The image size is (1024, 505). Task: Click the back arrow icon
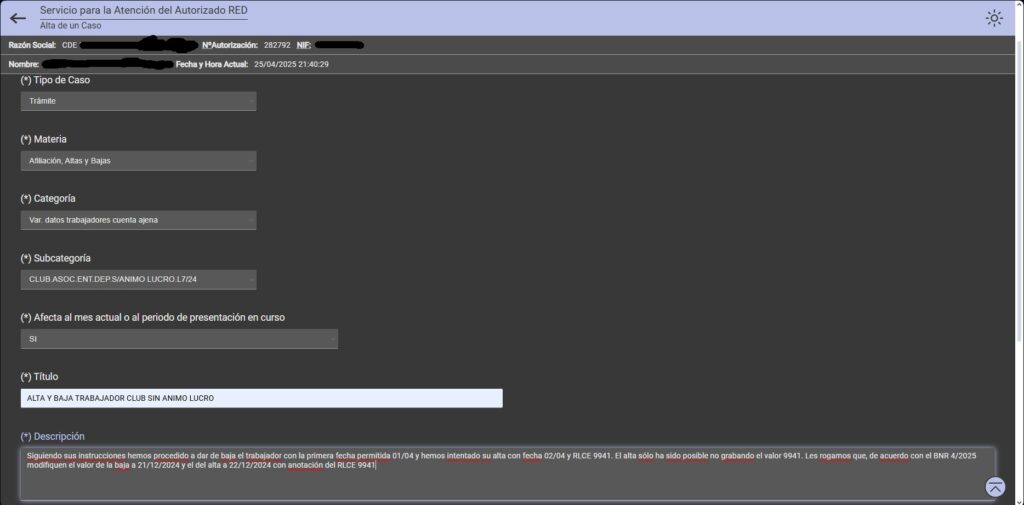(x=17, y=17)
